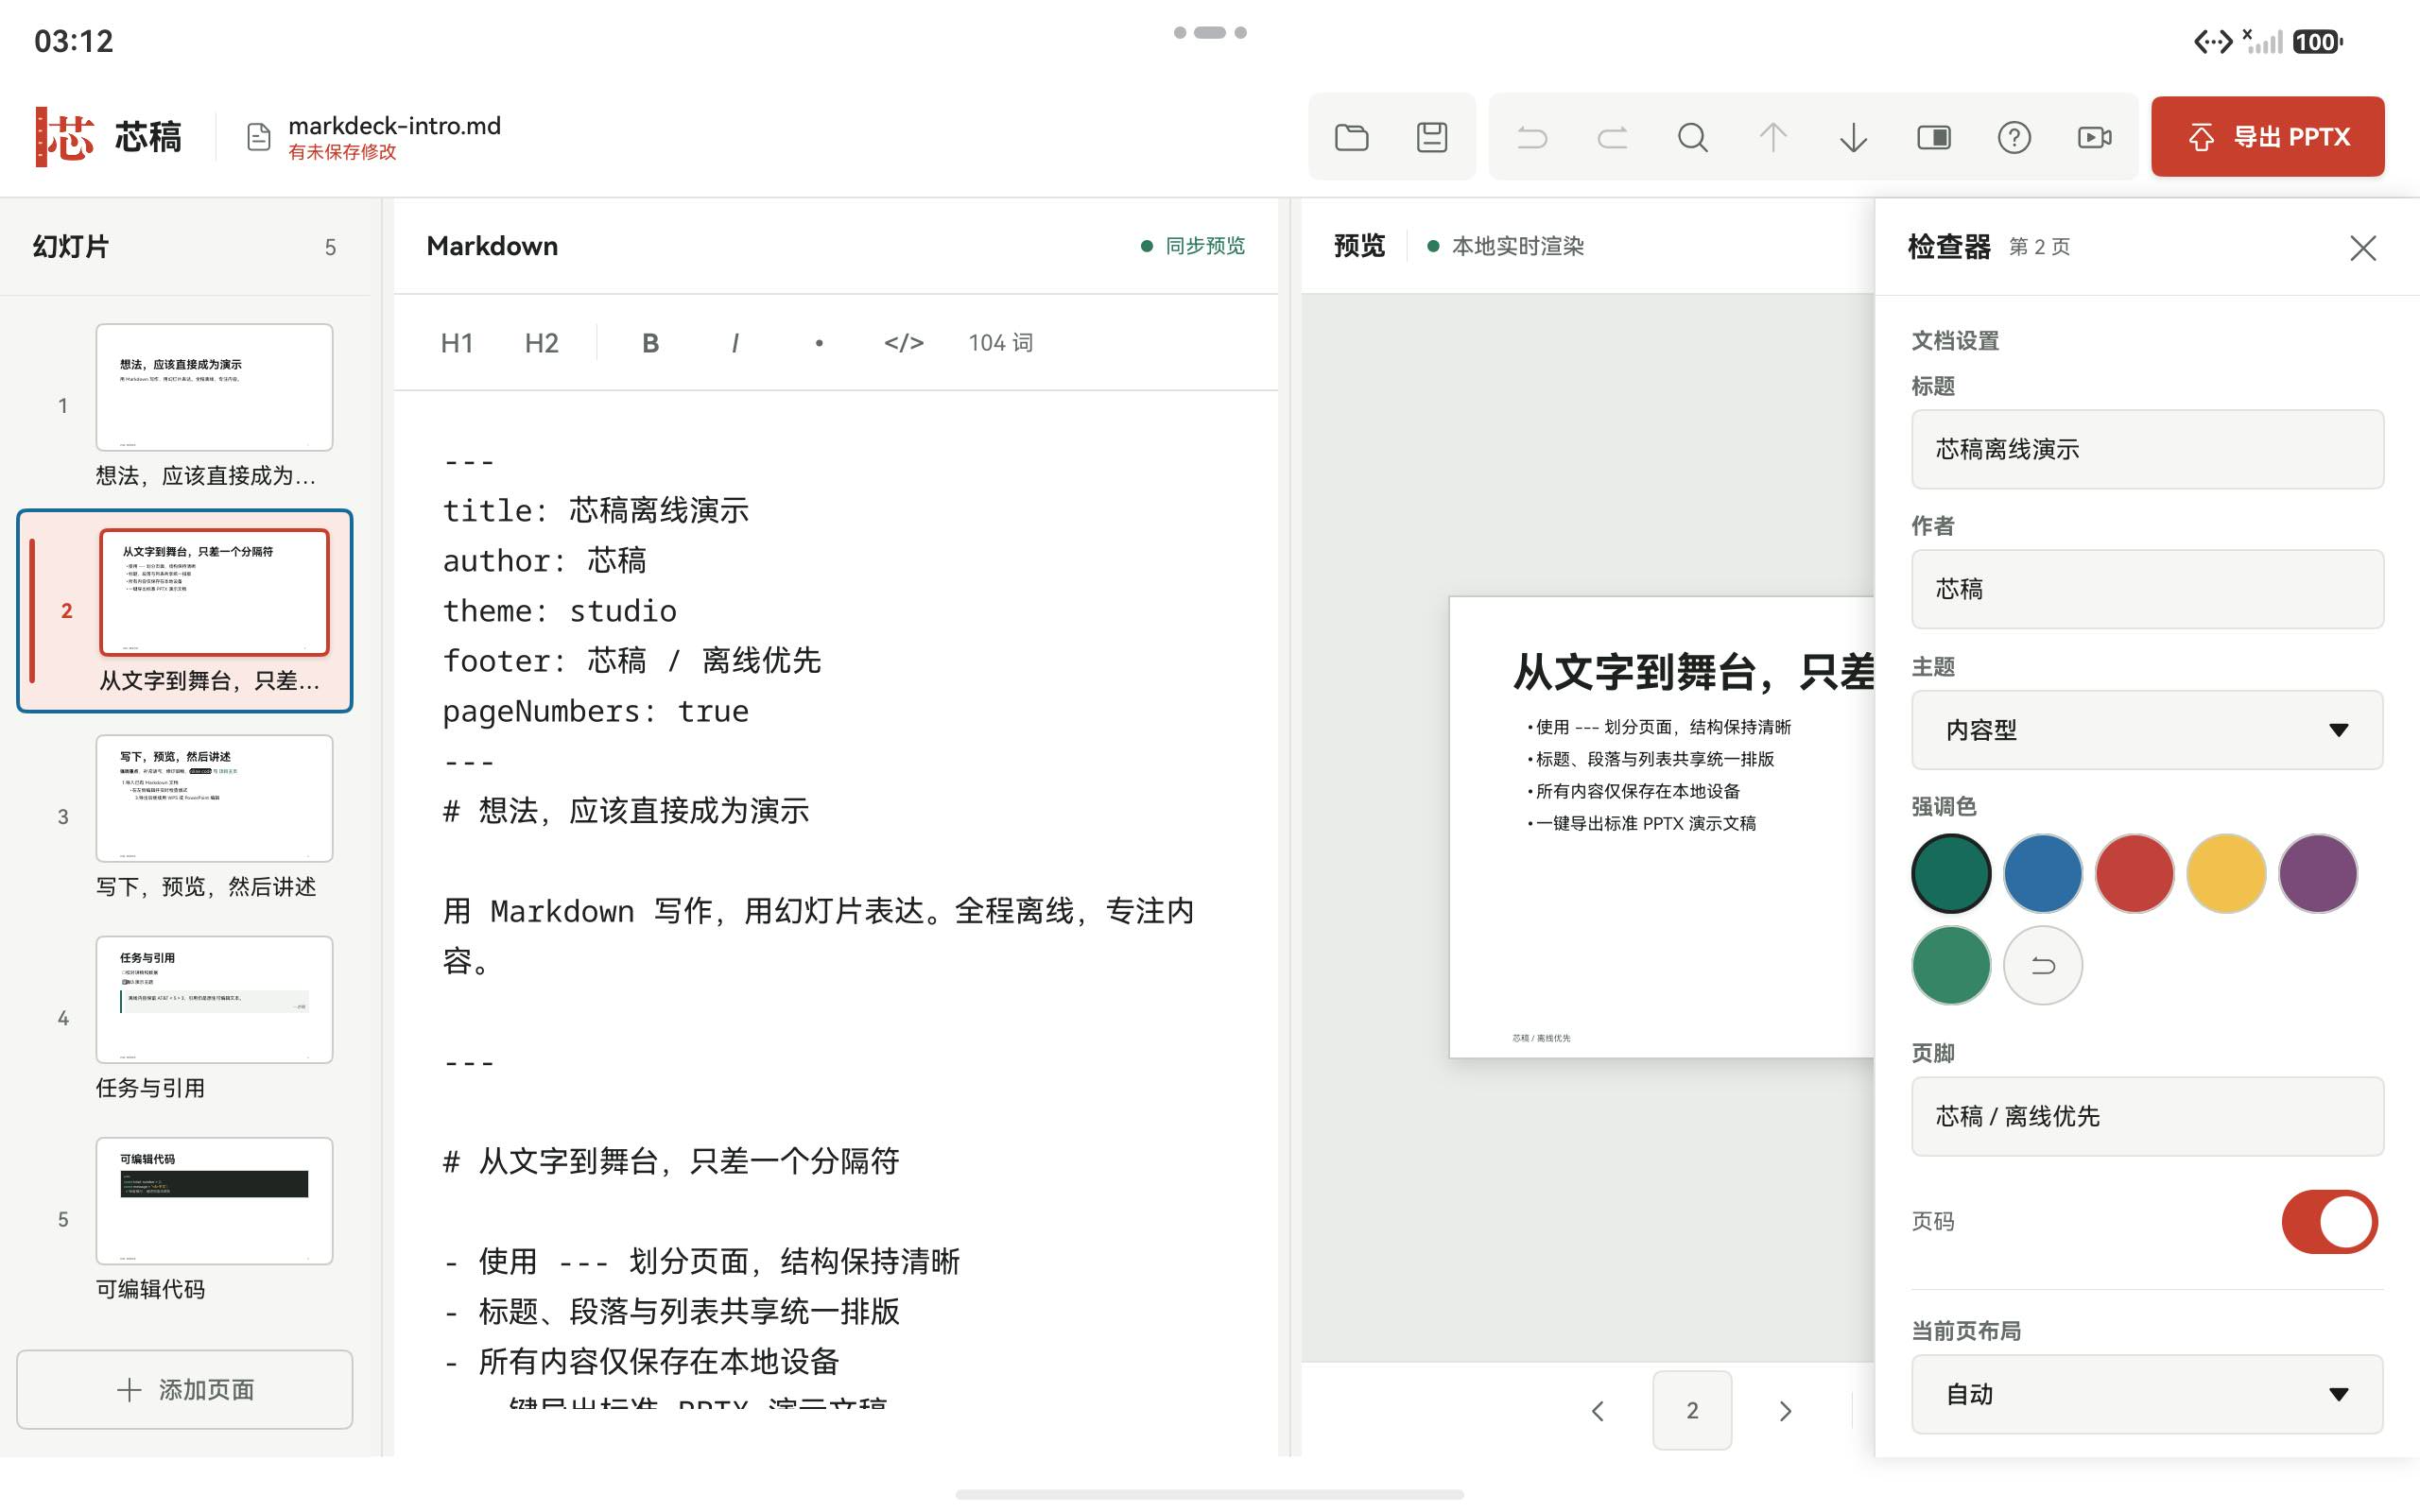Choose the red accent color

point(2135,873)
